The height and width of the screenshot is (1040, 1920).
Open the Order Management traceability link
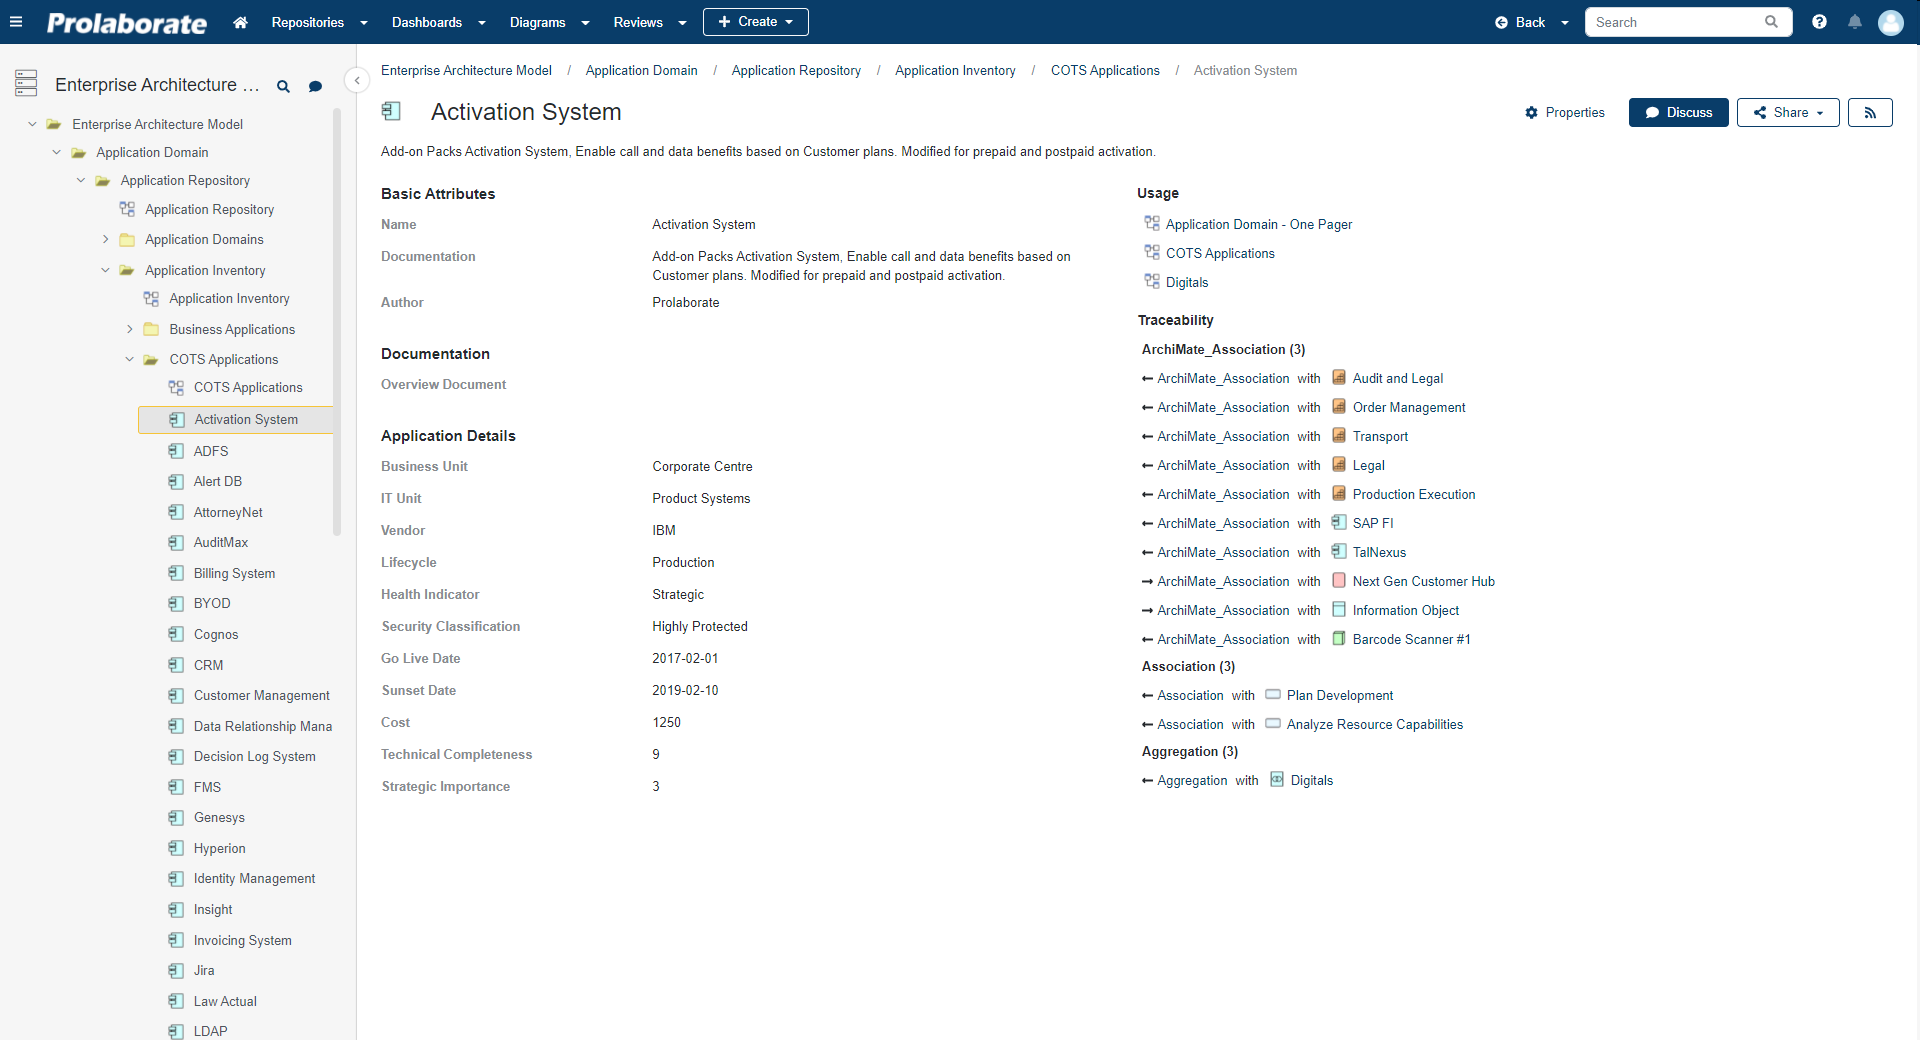[1409, 407]
